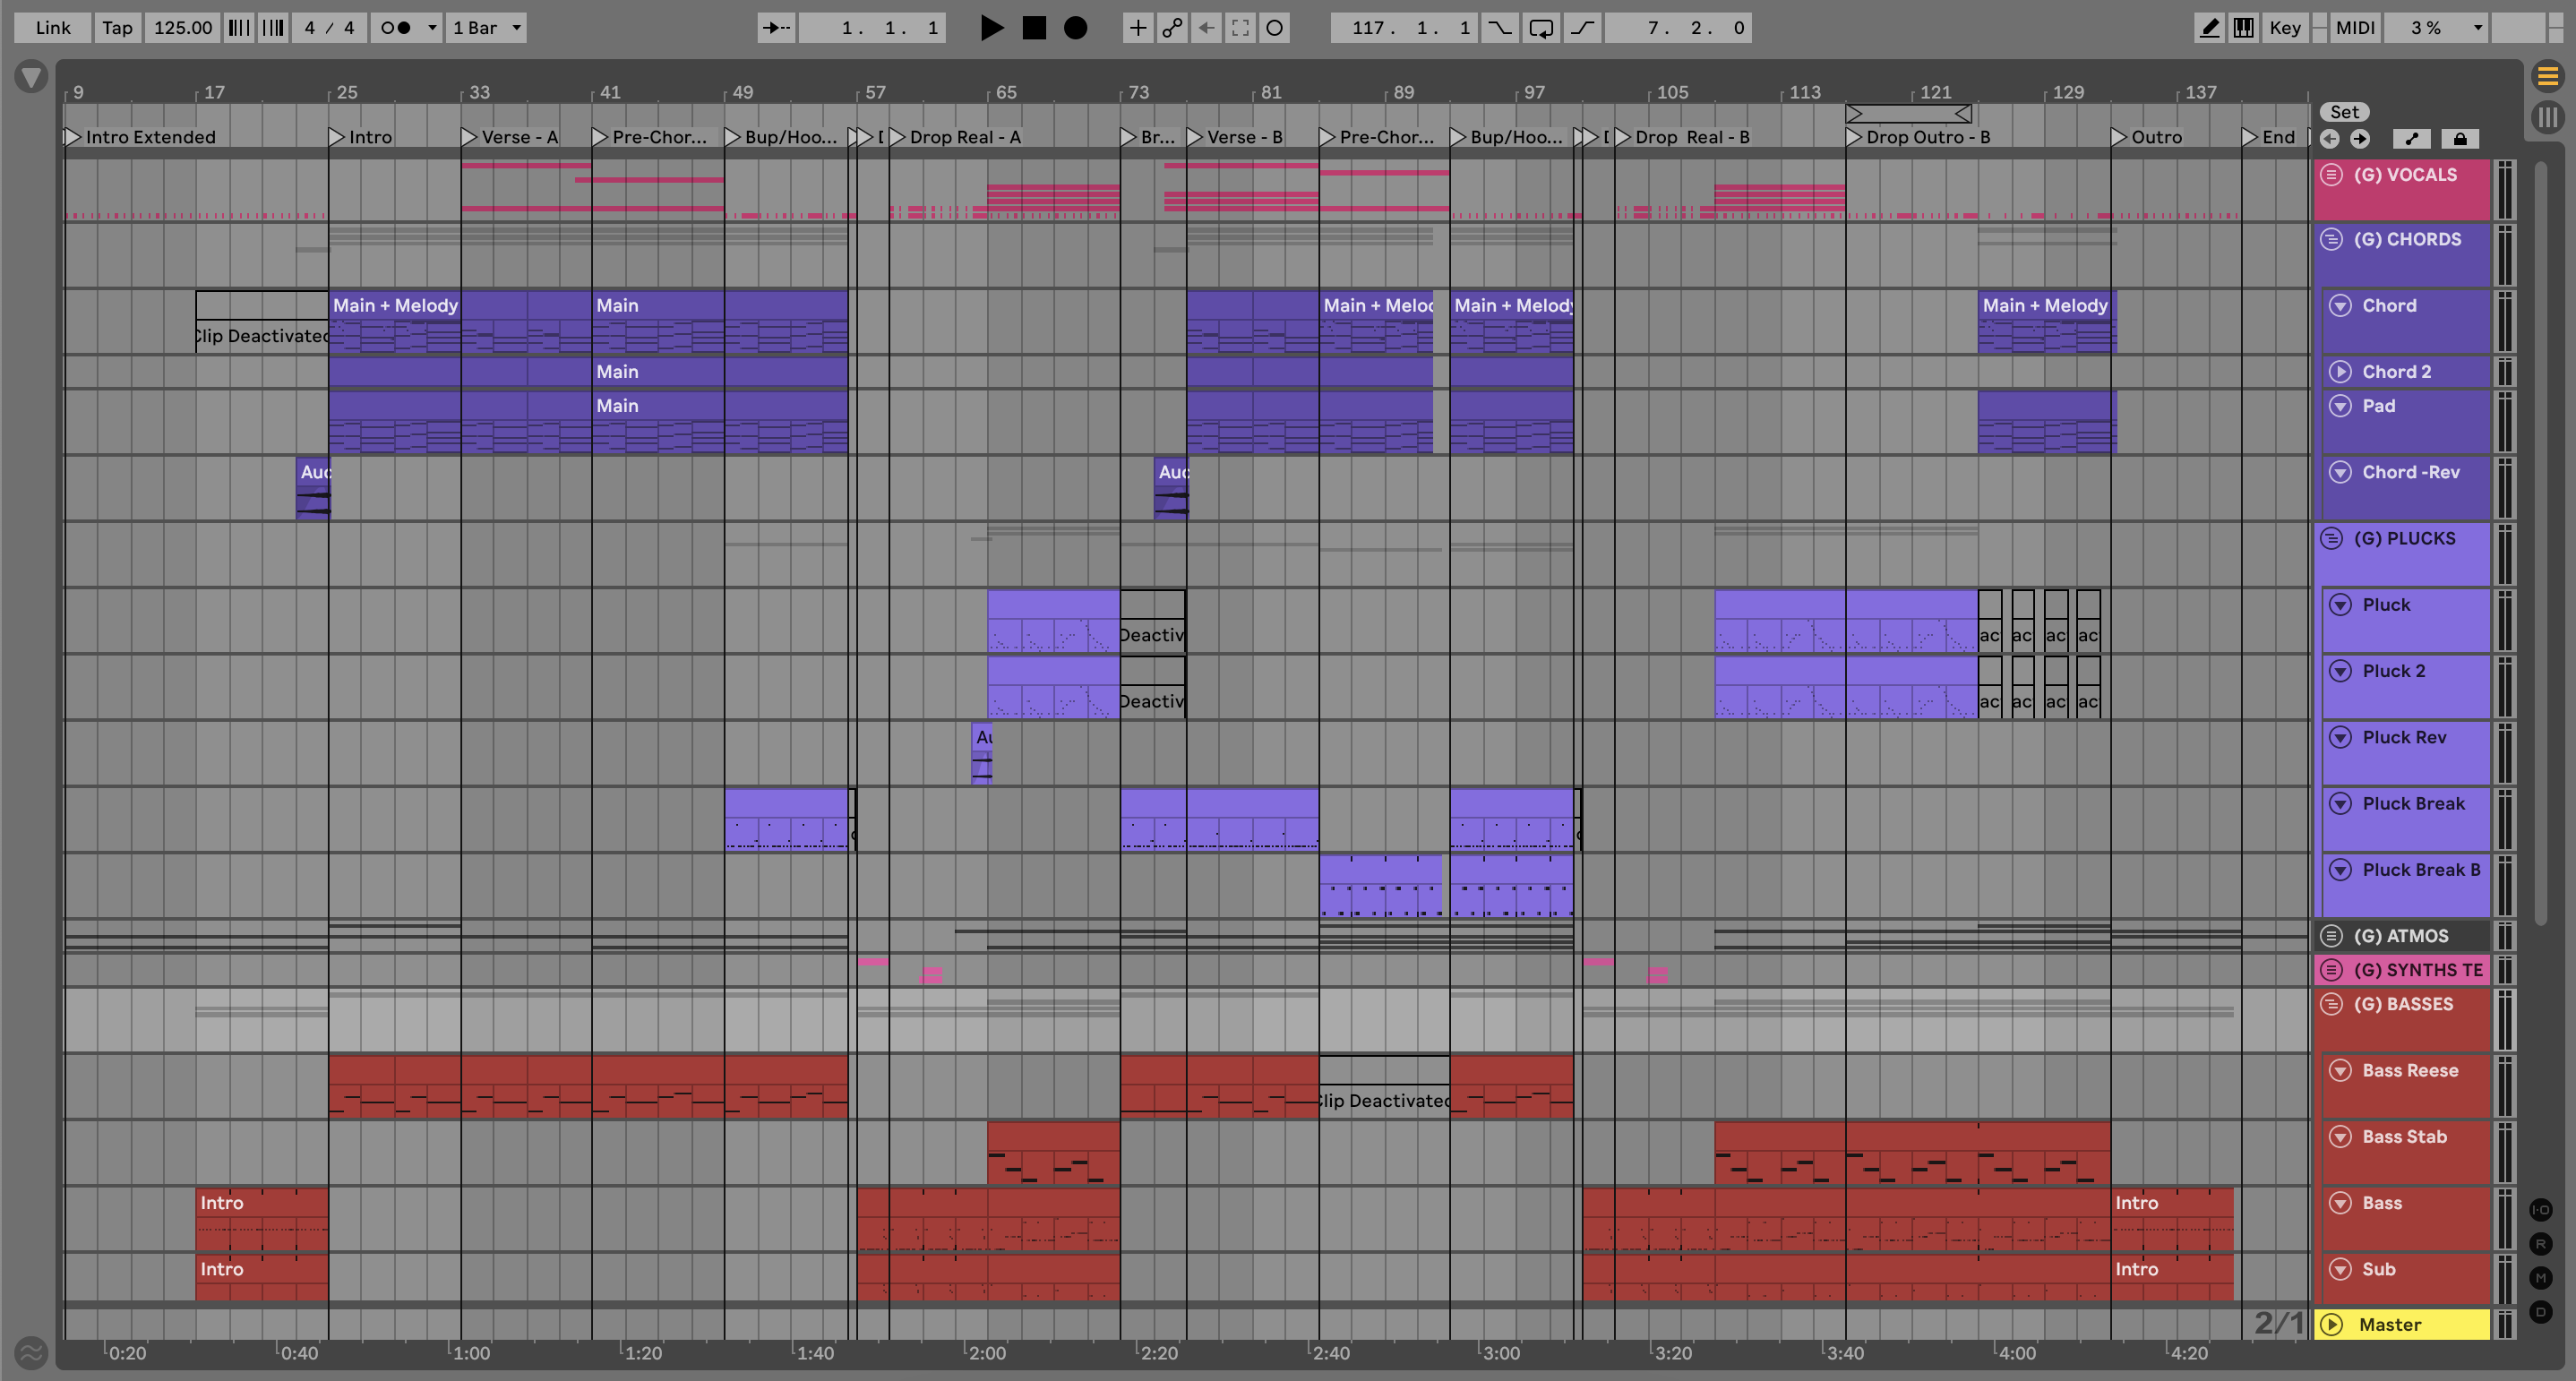Collapse the (G) CHORDS group track
Screen dimensions: 2576x1381
[x=2331, y=240]
